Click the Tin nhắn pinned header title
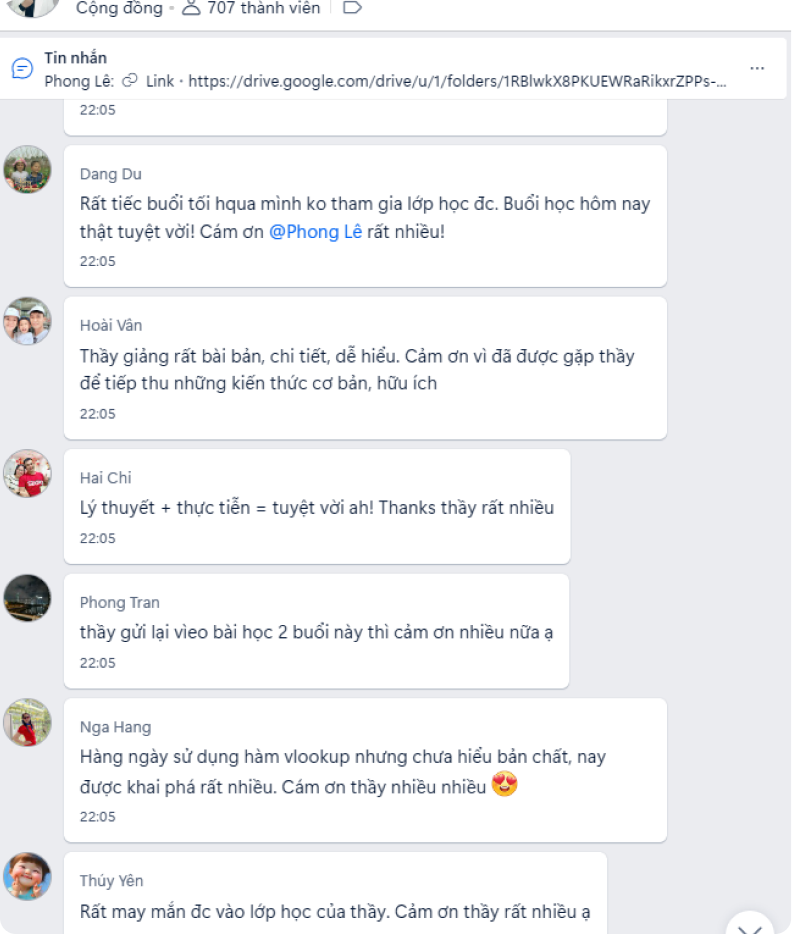 [x=76, y=58]
